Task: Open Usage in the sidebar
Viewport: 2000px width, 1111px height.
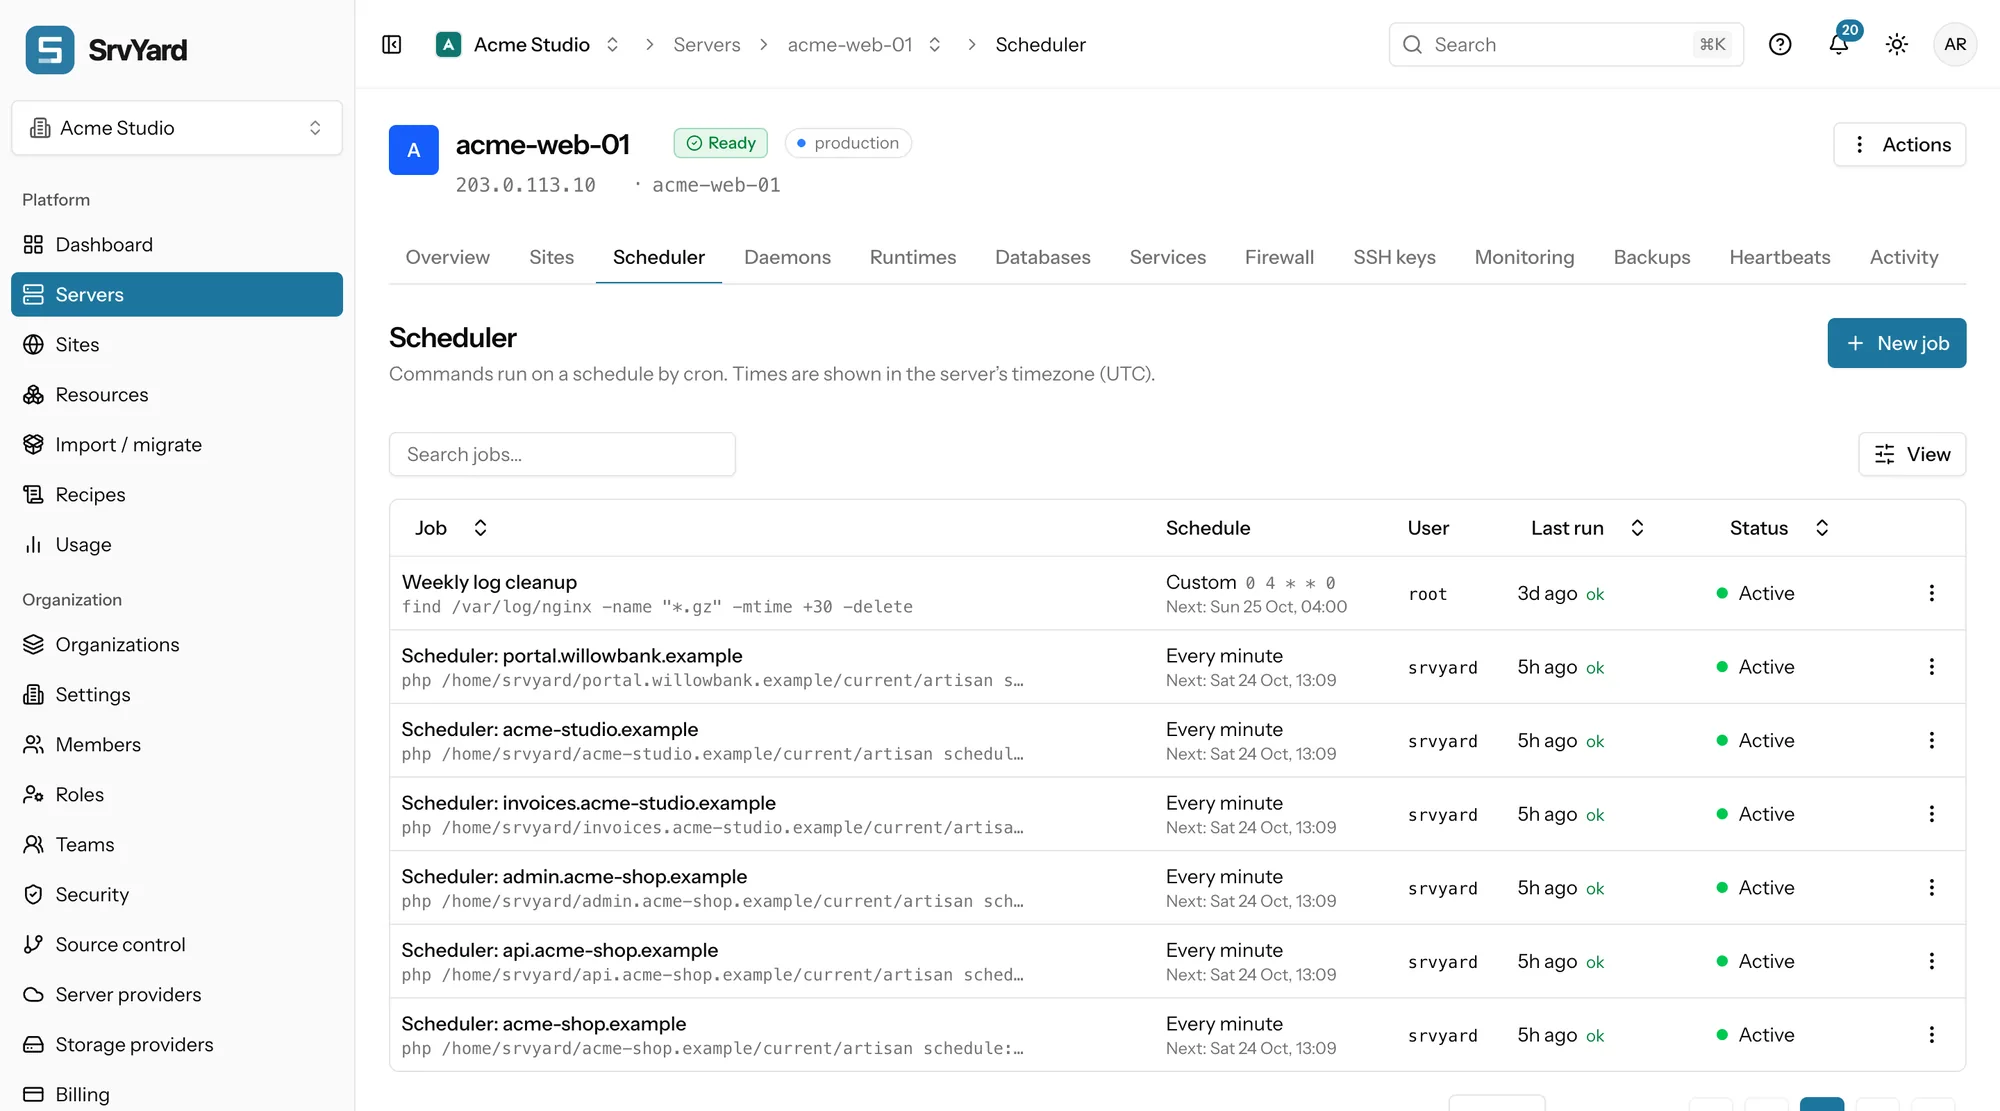Action: [x=177, y=545]
